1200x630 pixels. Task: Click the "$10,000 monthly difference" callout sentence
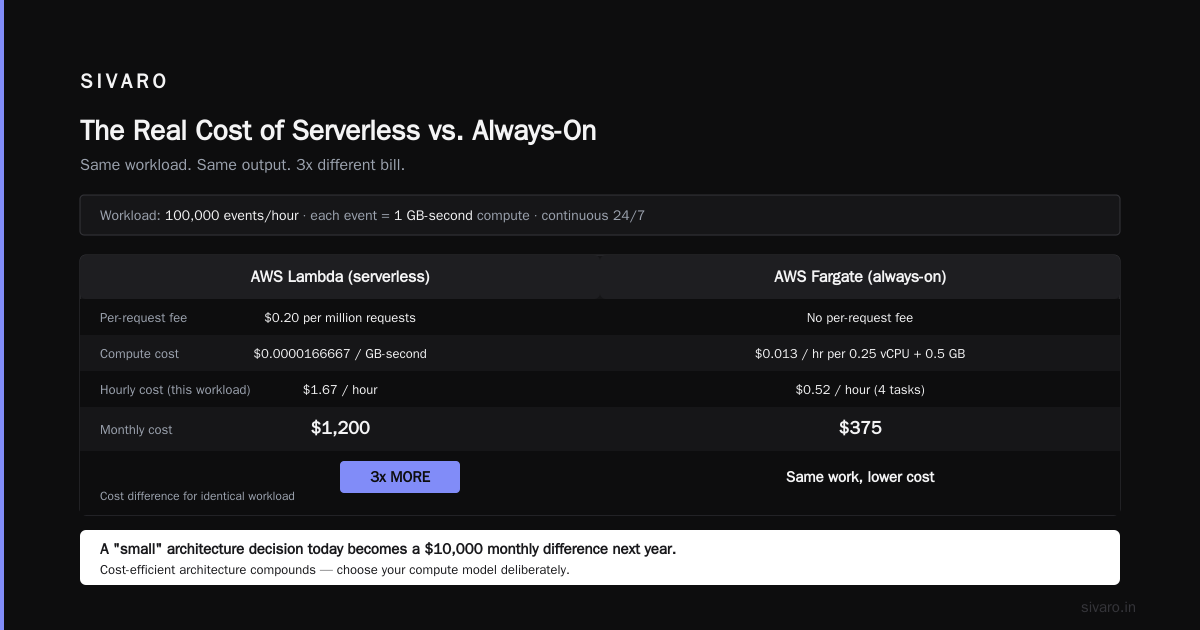pos(388,549)
